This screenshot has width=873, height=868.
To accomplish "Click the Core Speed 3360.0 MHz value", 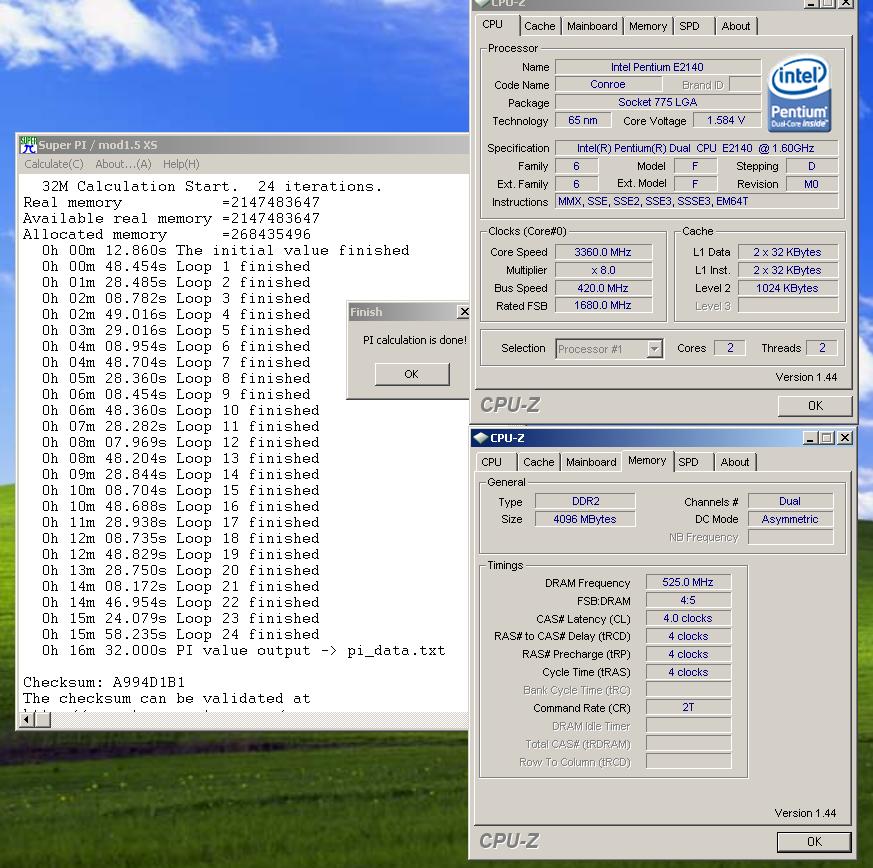I will (603, 252).
